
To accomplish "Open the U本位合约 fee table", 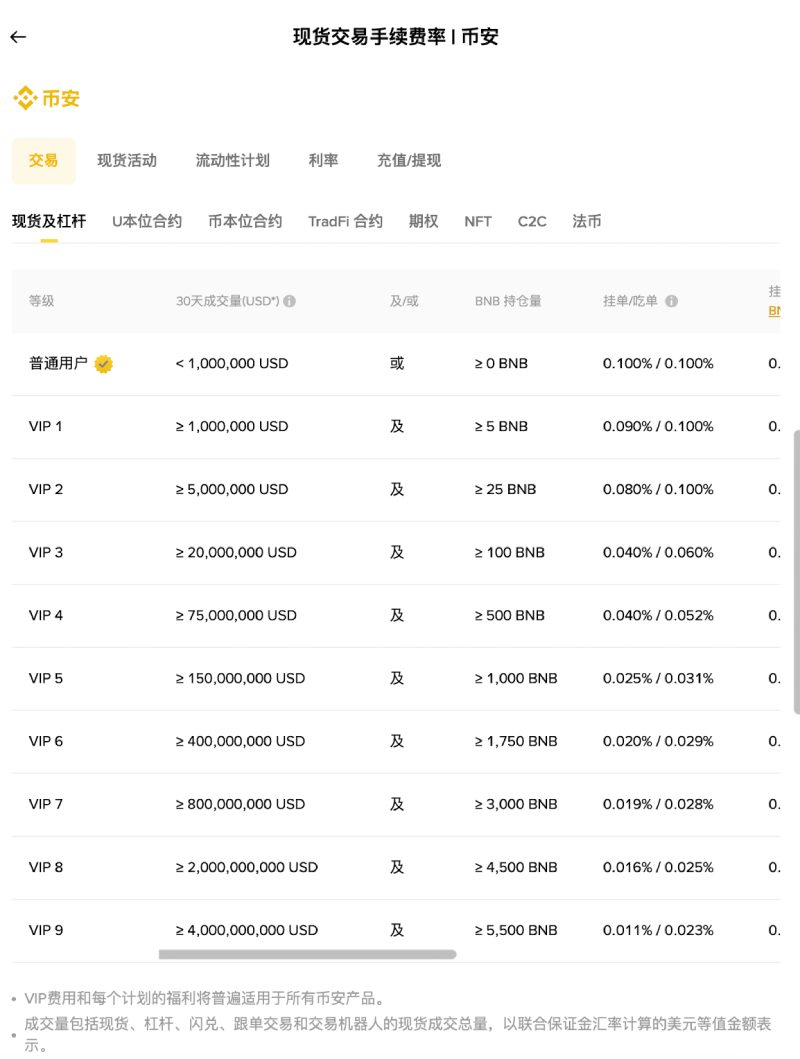I will (148, 221).
